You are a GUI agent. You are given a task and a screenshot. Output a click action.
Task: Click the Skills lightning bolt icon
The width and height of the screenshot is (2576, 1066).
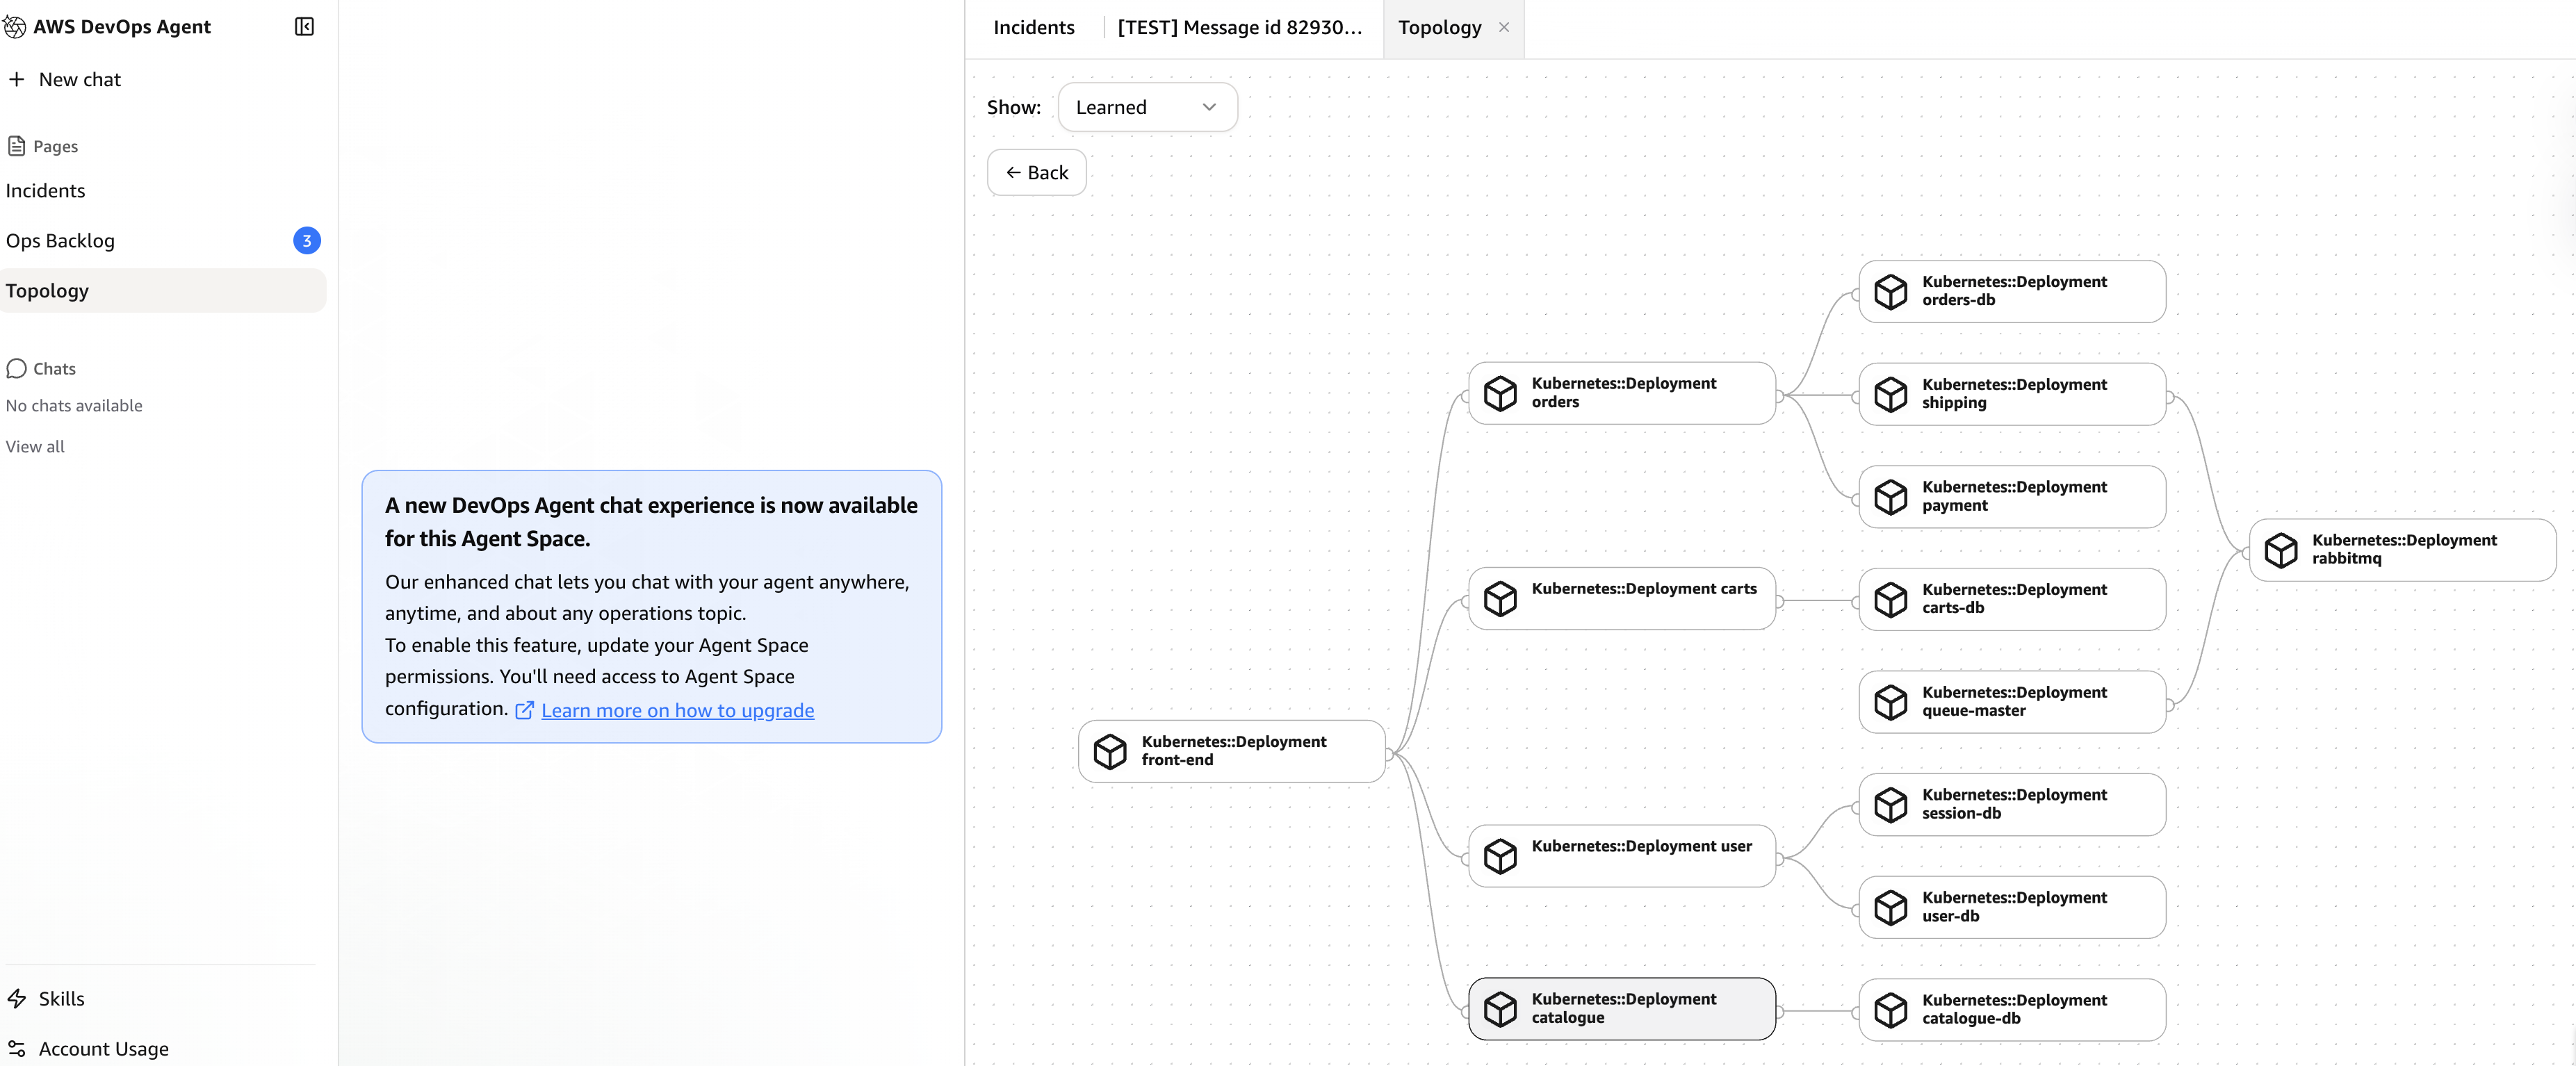18,998
